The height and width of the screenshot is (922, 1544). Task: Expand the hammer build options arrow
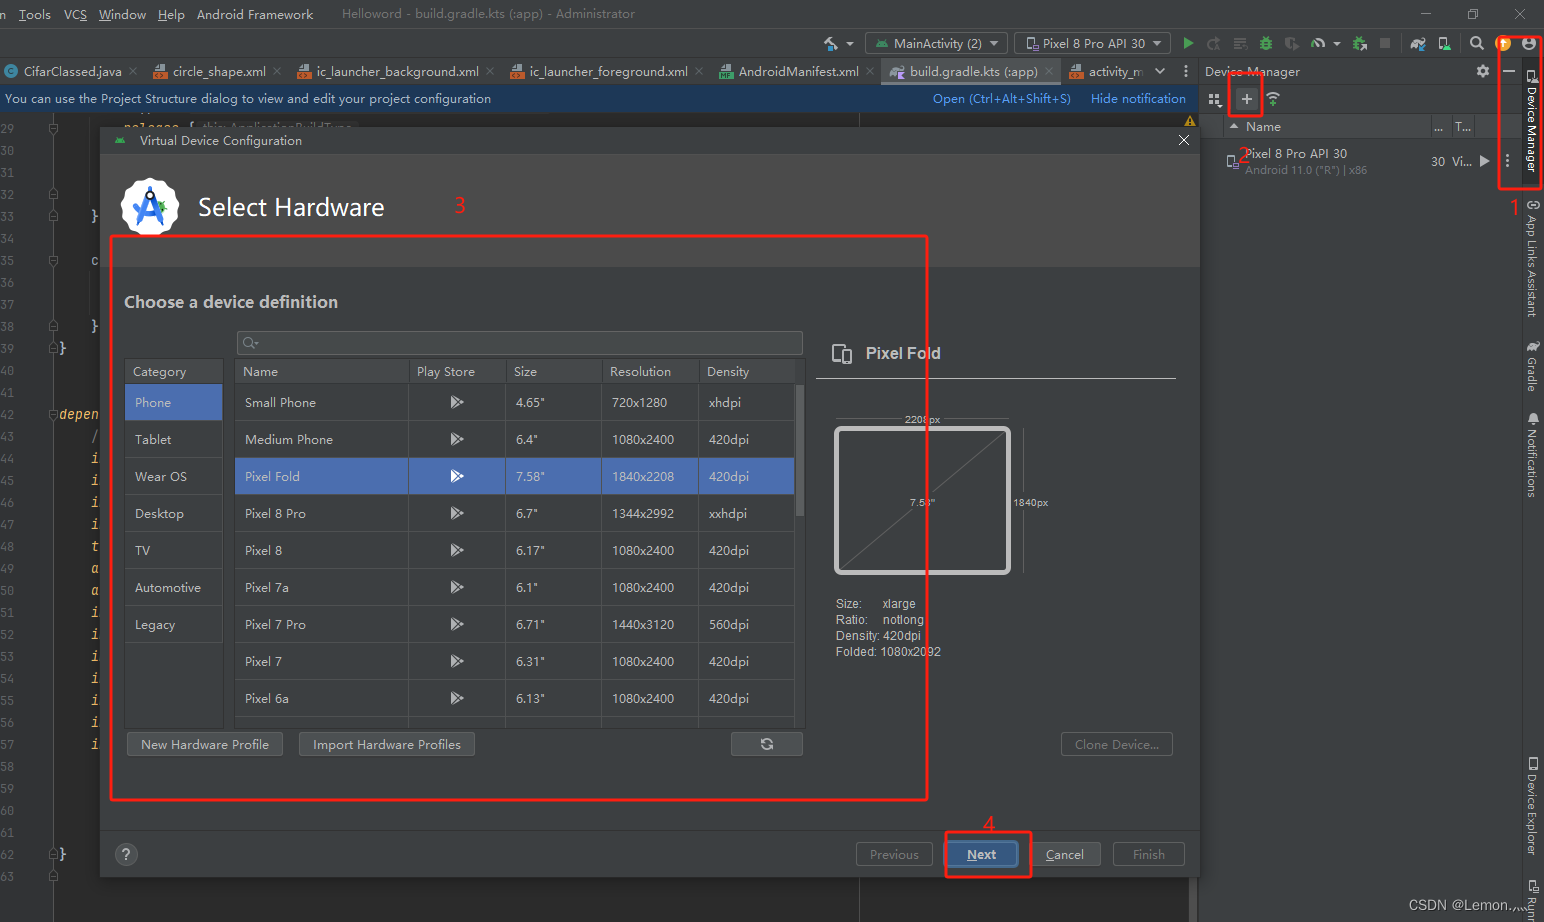850,44
